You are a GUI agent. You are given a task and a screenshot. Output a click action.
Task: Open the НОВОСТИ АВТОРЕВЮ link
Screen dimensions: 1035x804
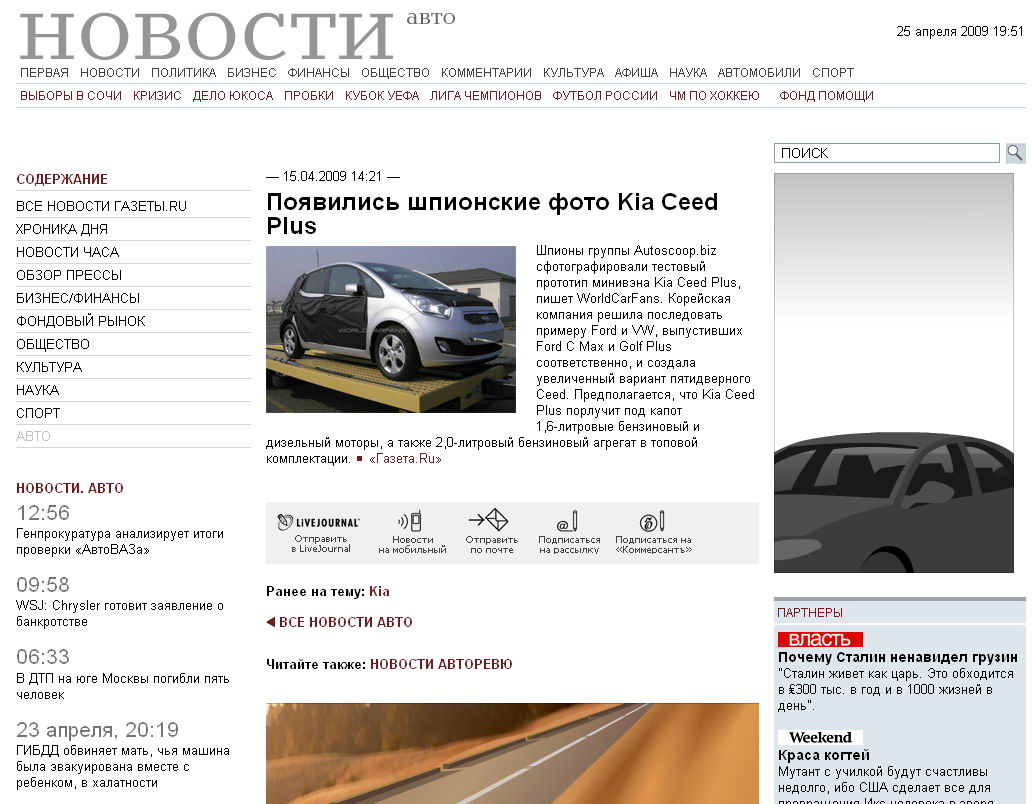click(441, 664)
